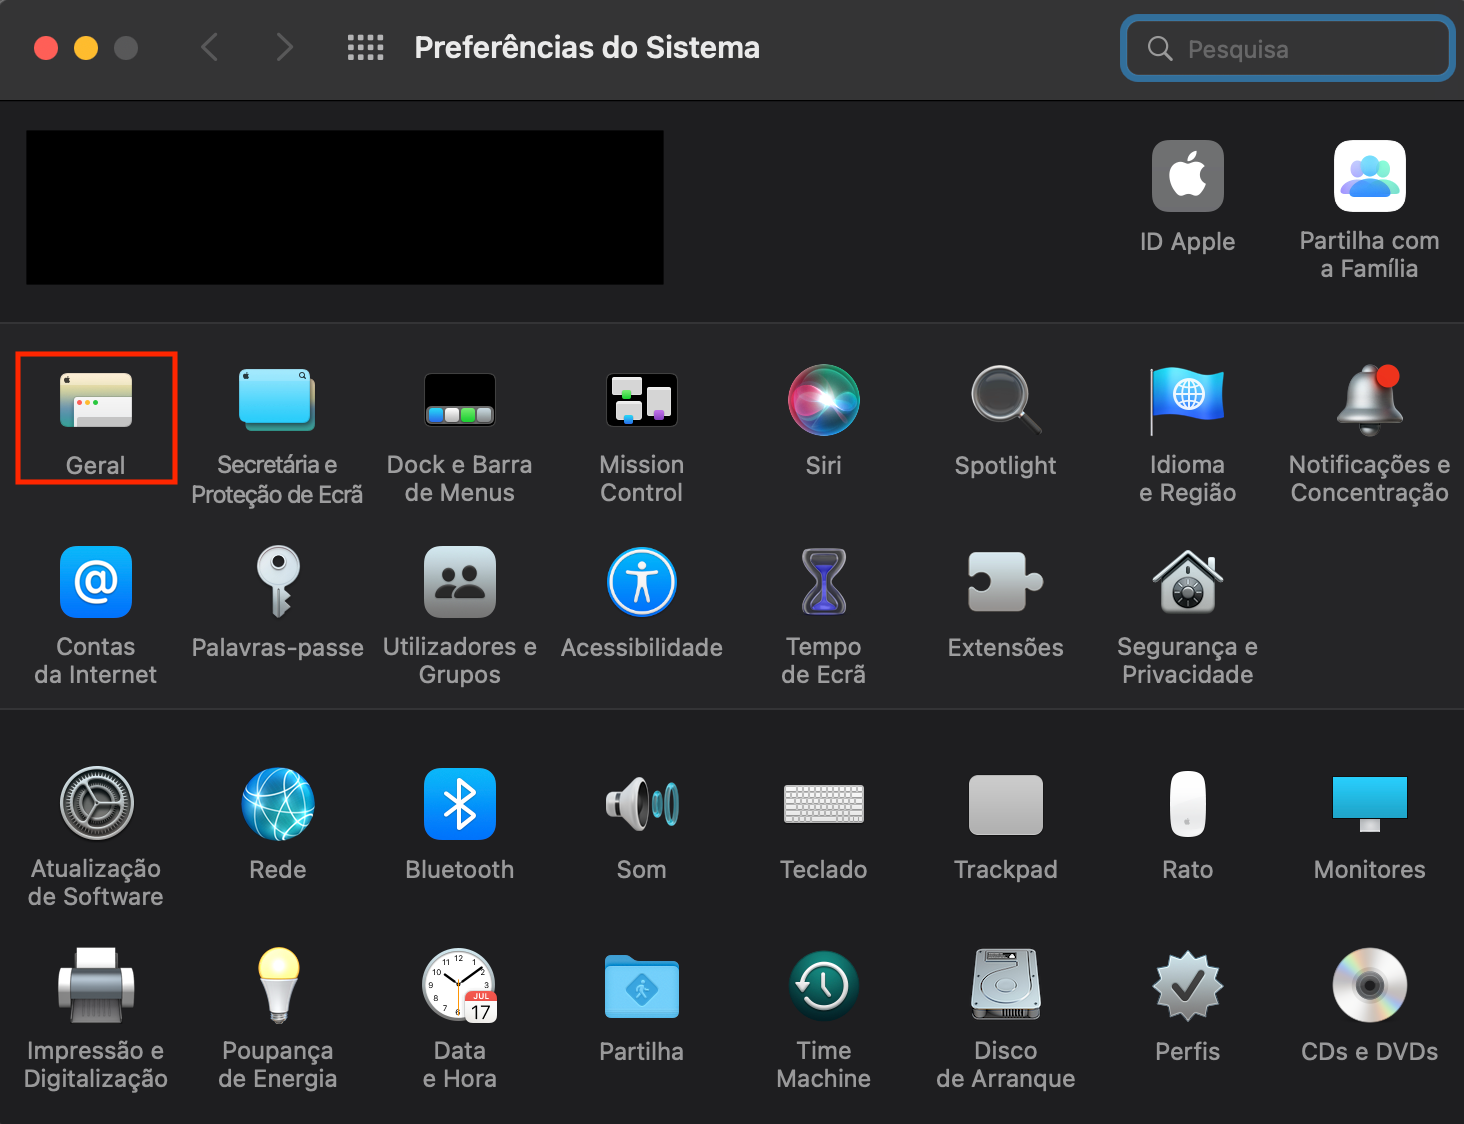Open Notificações e Concentração settings

(1369, 401)
